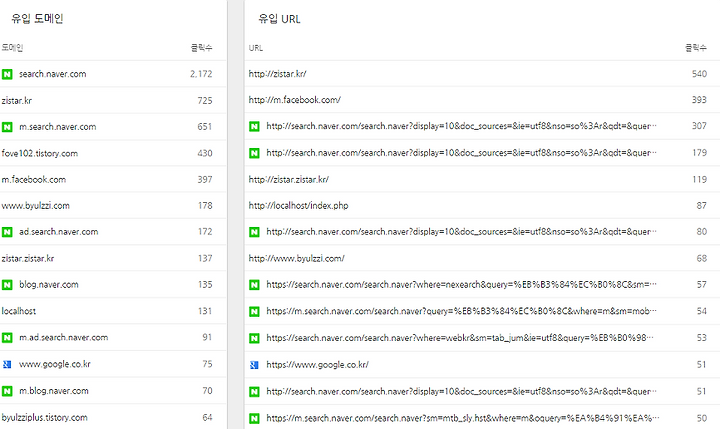Click the 유입 URL section title

(279, 19)
